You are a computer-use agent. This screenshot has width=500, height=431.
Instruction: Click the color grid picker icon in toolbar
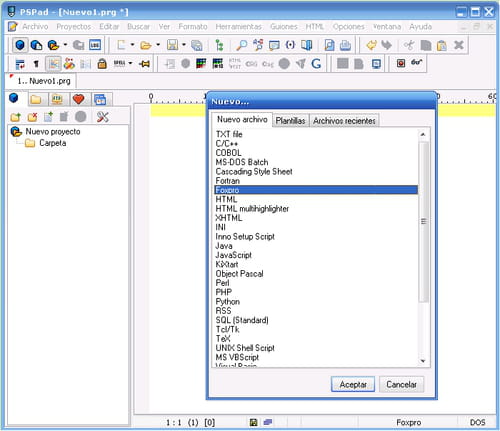[201, 63]
